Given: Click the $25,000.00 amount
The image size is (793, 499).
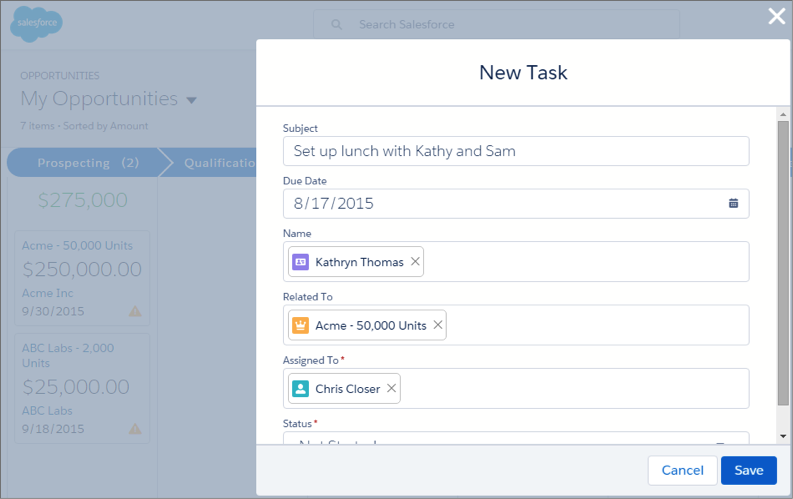Looking at the screenshot, I should (76, 387).
